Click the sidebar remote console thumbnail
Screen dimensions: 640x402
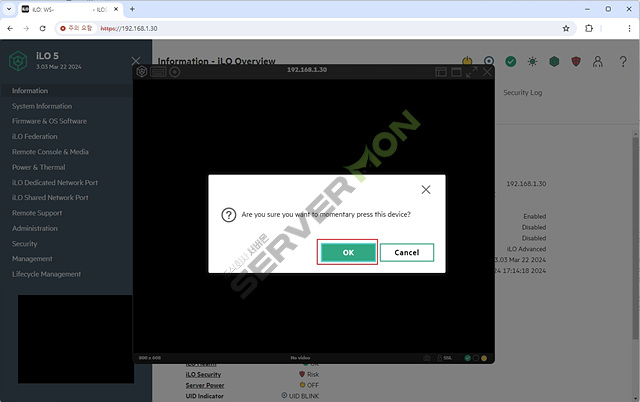point(76,339)
